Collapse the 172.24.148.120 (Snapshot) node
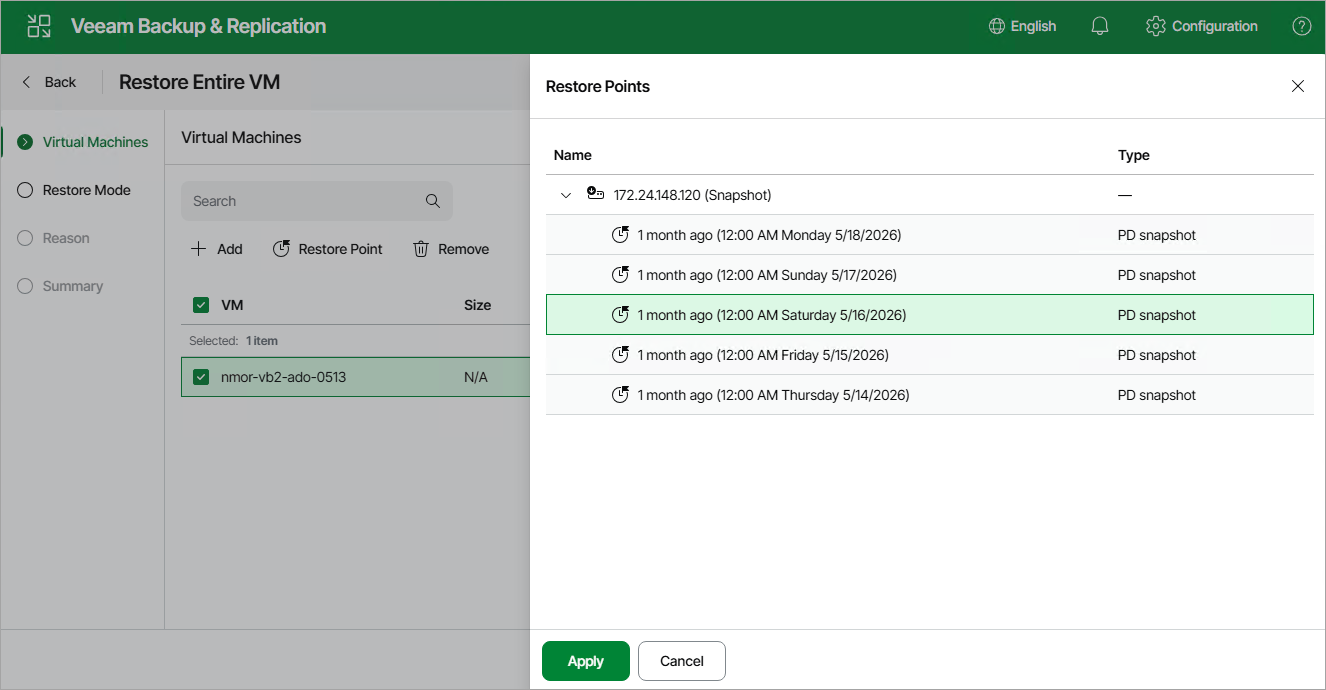Screen dimensions: 1326x690 click(x=566, y=195)
